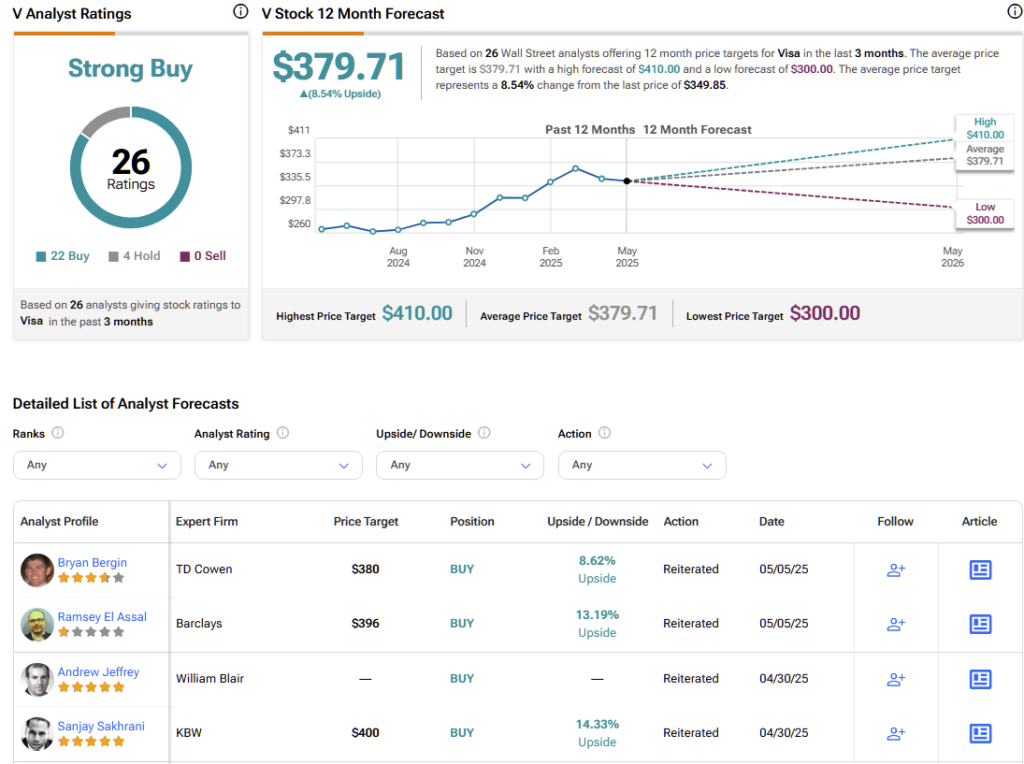The width and height of the screenshot is (1024, 764).
Task: Click 14.33% Upside in KBW row
Action: click(x=597, y=733)
